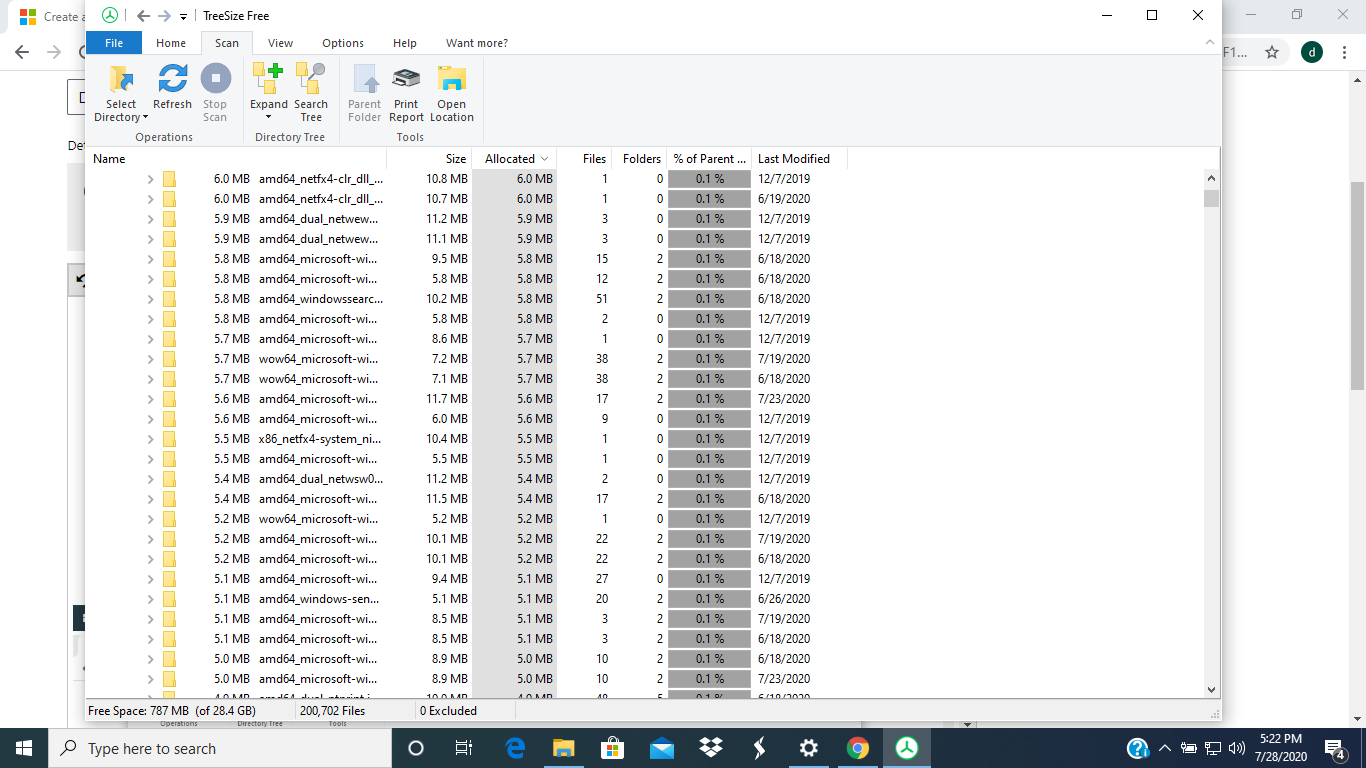Click the '200,702 Files' status bar entry
This screenshot has width=1366, height=768.
pos(332,711)
